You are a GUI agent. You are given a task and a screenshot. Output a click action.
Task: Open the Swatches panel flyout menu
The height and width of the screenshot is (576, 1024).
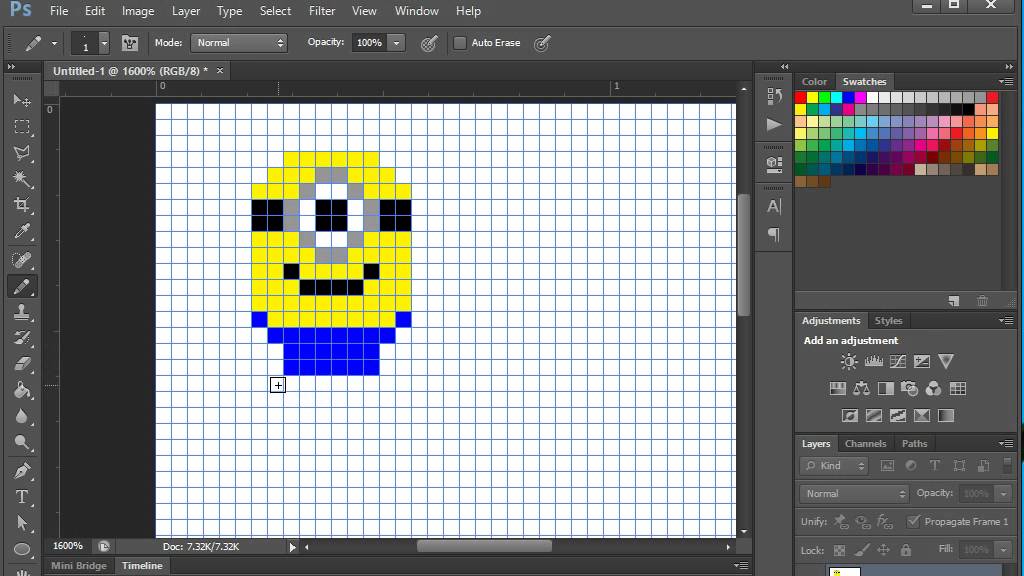tap(1006, 82)
